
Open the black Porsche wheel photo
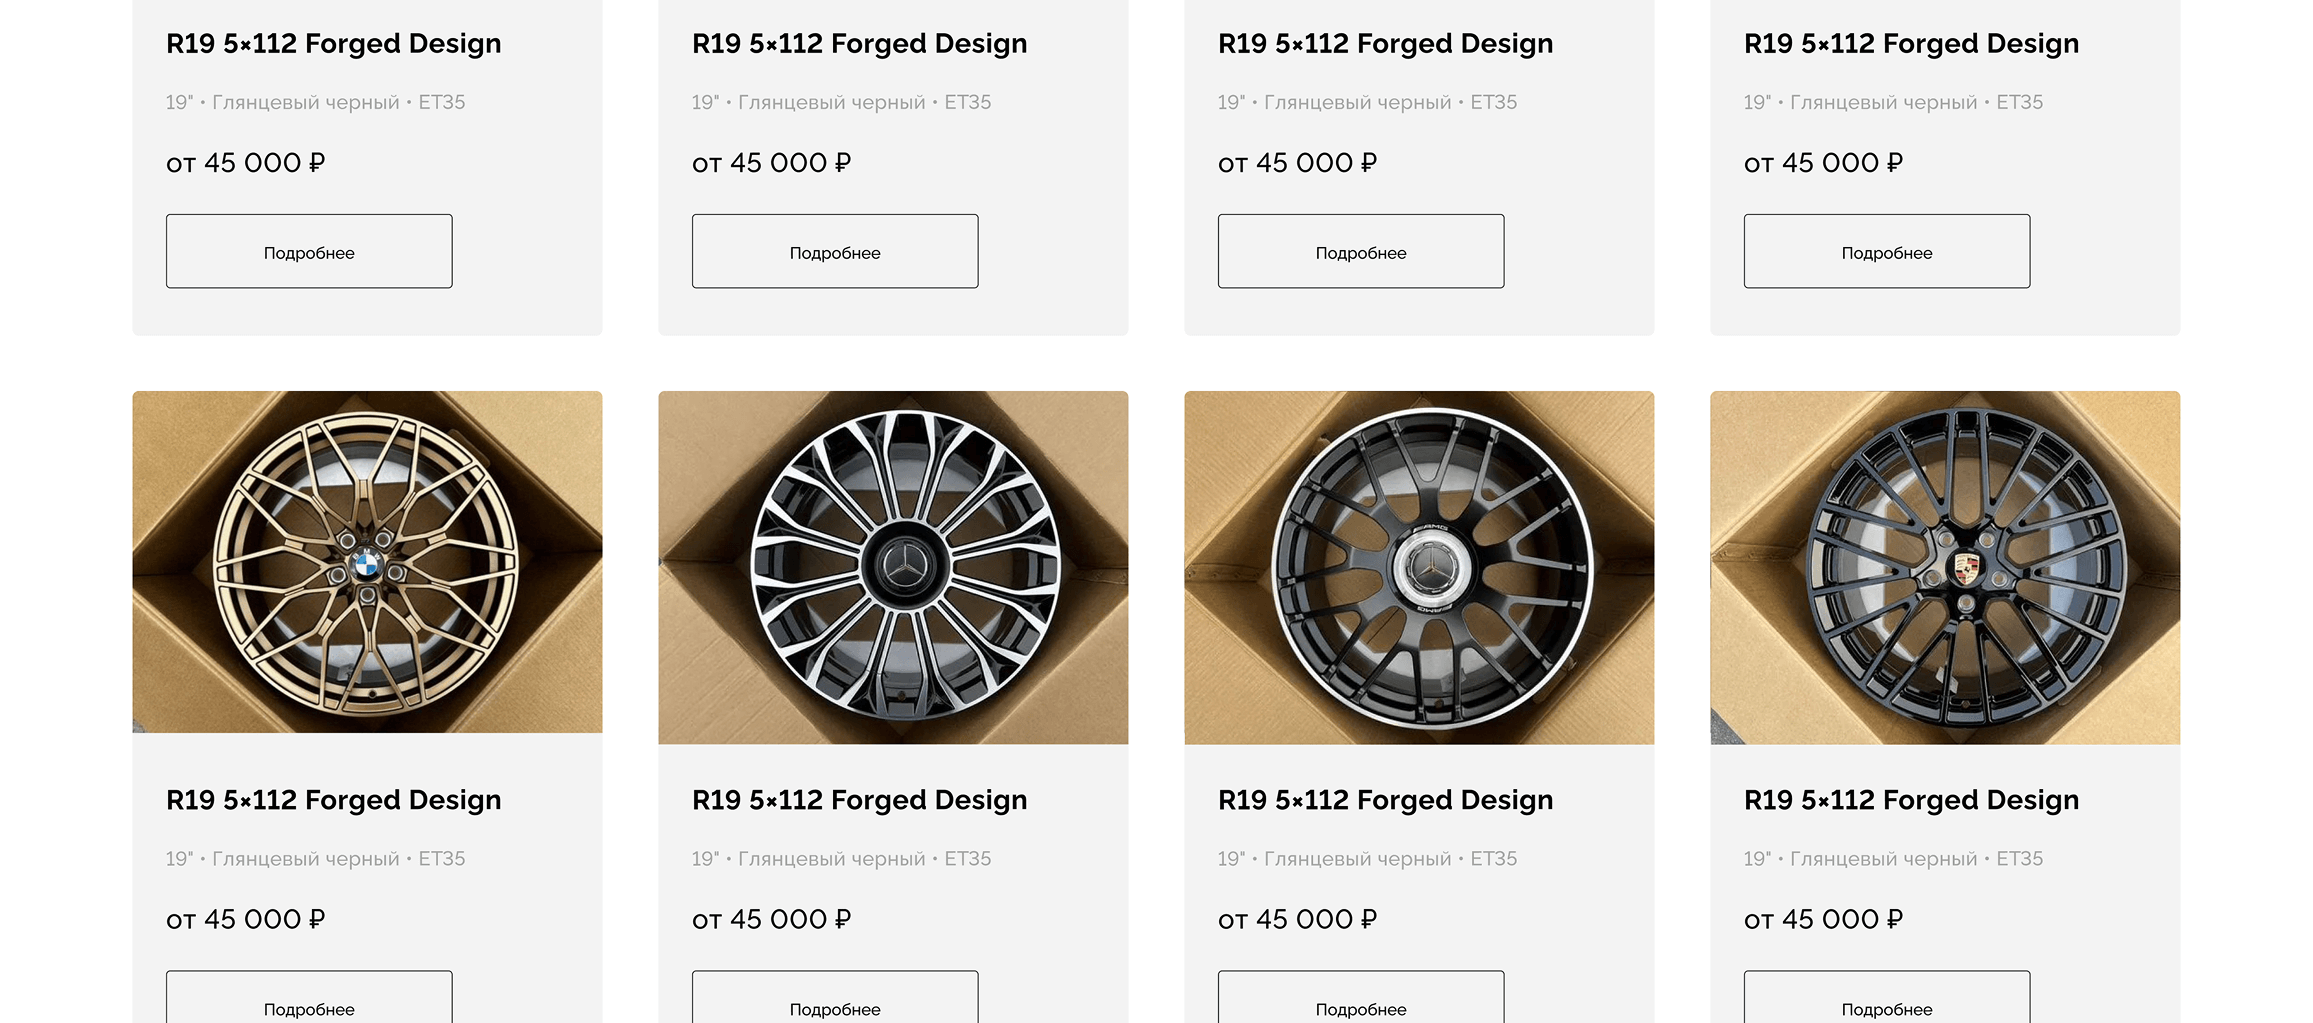(x=1945, y=567)
